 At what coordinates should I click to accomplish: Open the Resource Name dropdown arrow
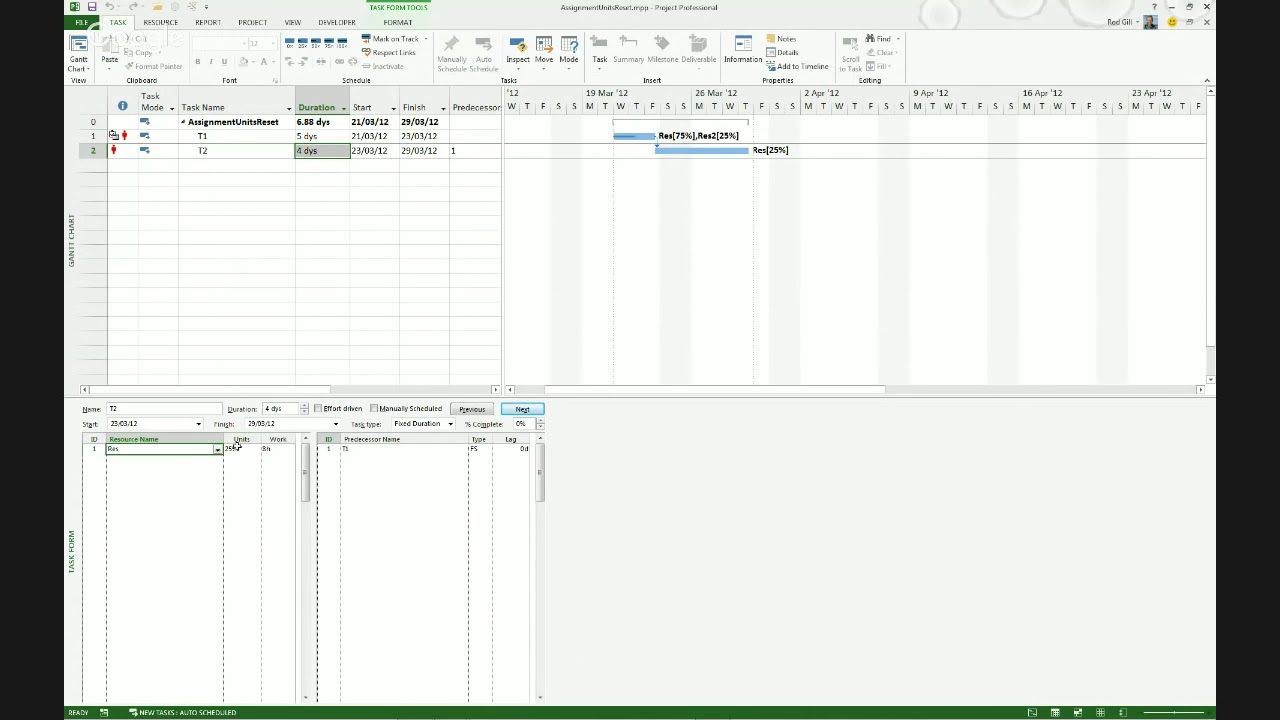pos(218,449)
